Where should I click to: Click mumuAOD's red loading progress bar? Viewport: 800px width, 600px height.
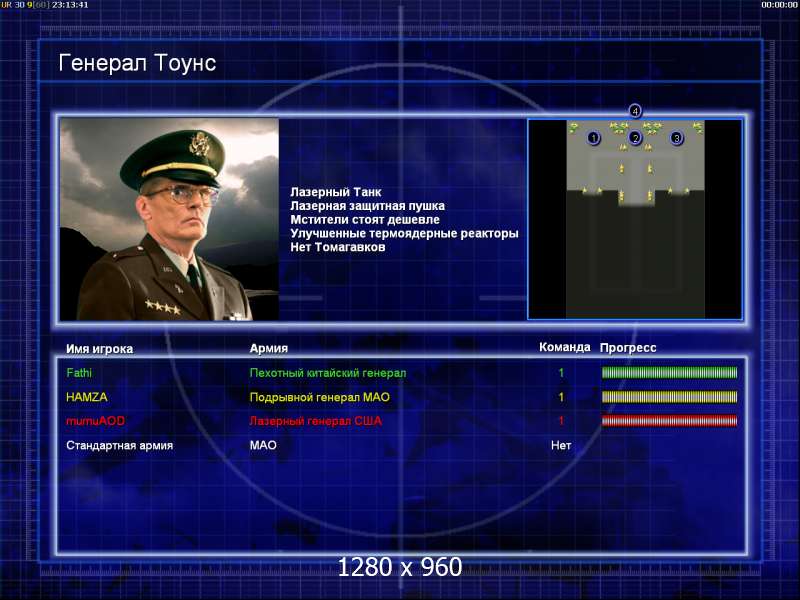(x=669, y=421)
